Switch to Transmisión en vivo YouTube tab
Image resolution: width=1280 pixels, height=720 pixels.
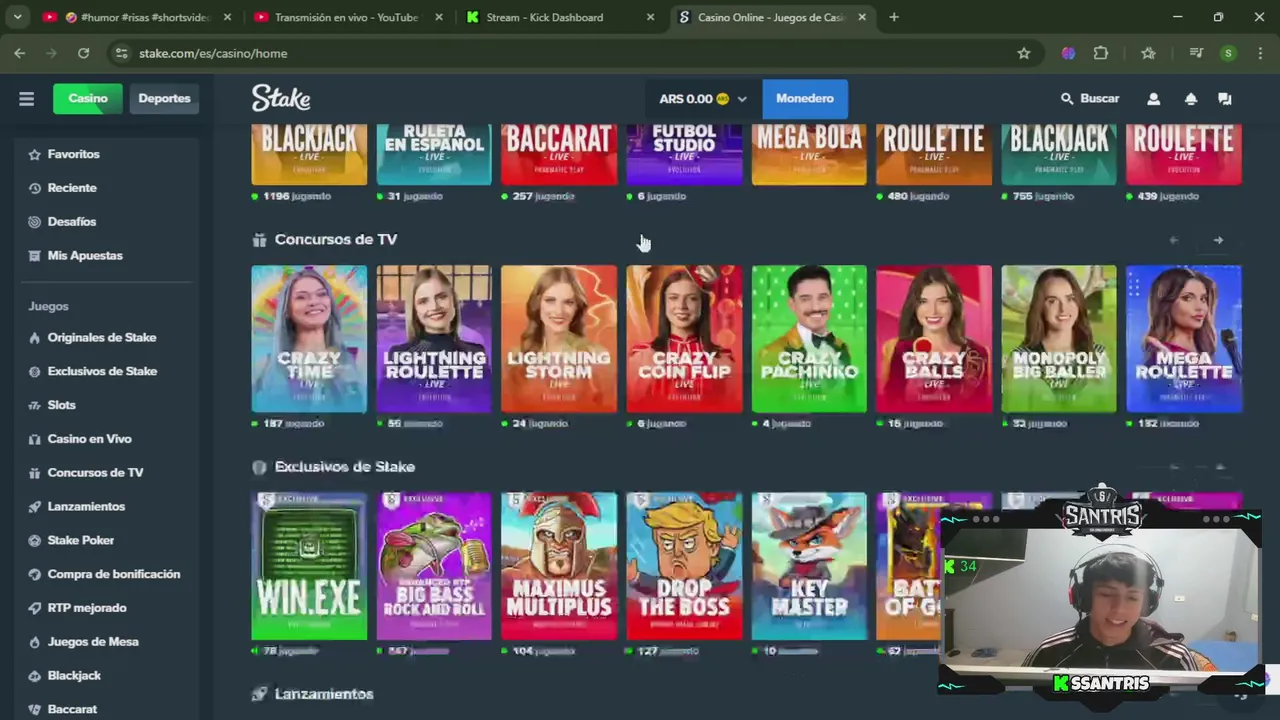pos(345,17)
